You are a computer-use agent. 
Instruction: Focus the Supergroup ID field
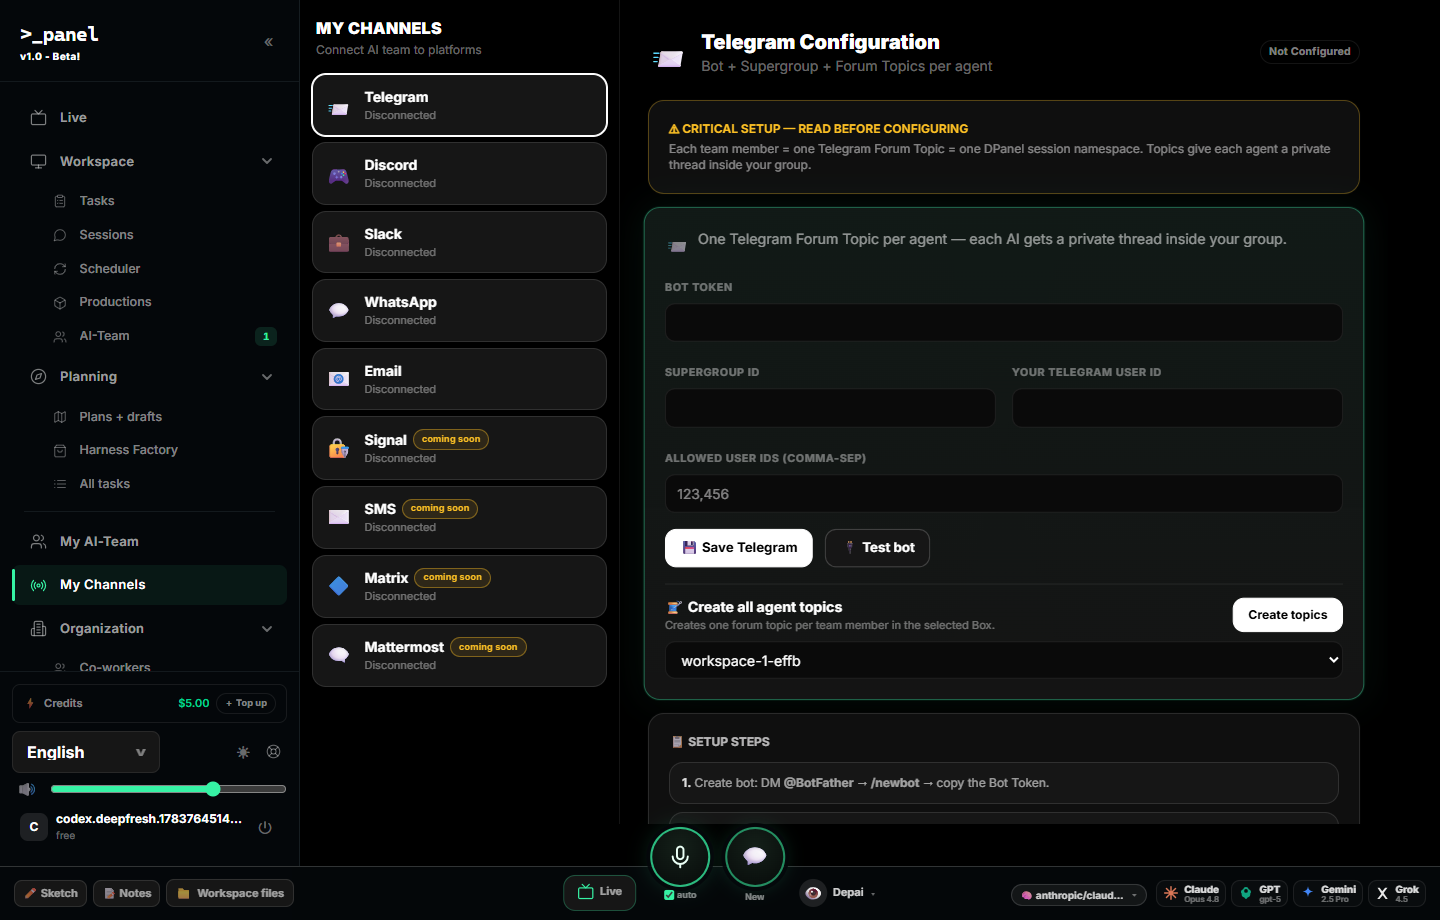(830, 408)
